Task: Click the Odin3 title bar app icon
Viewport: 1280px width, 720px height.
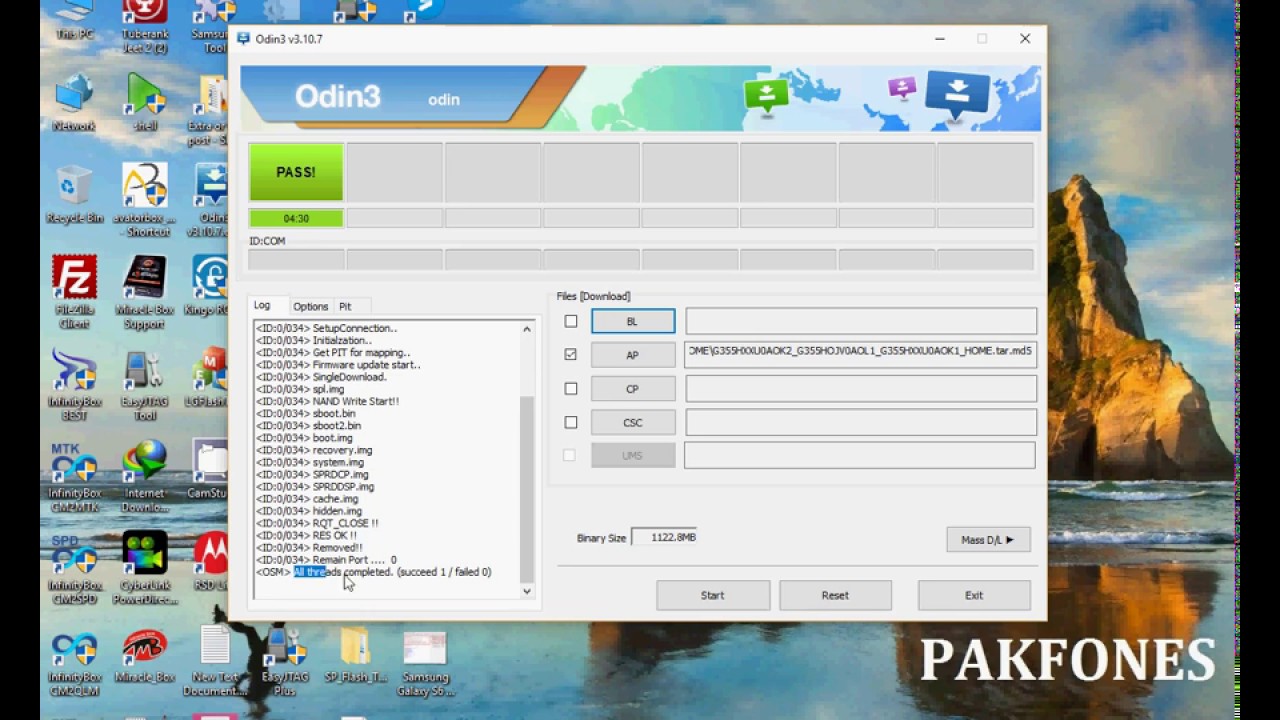Action: [x=243, y=39]
